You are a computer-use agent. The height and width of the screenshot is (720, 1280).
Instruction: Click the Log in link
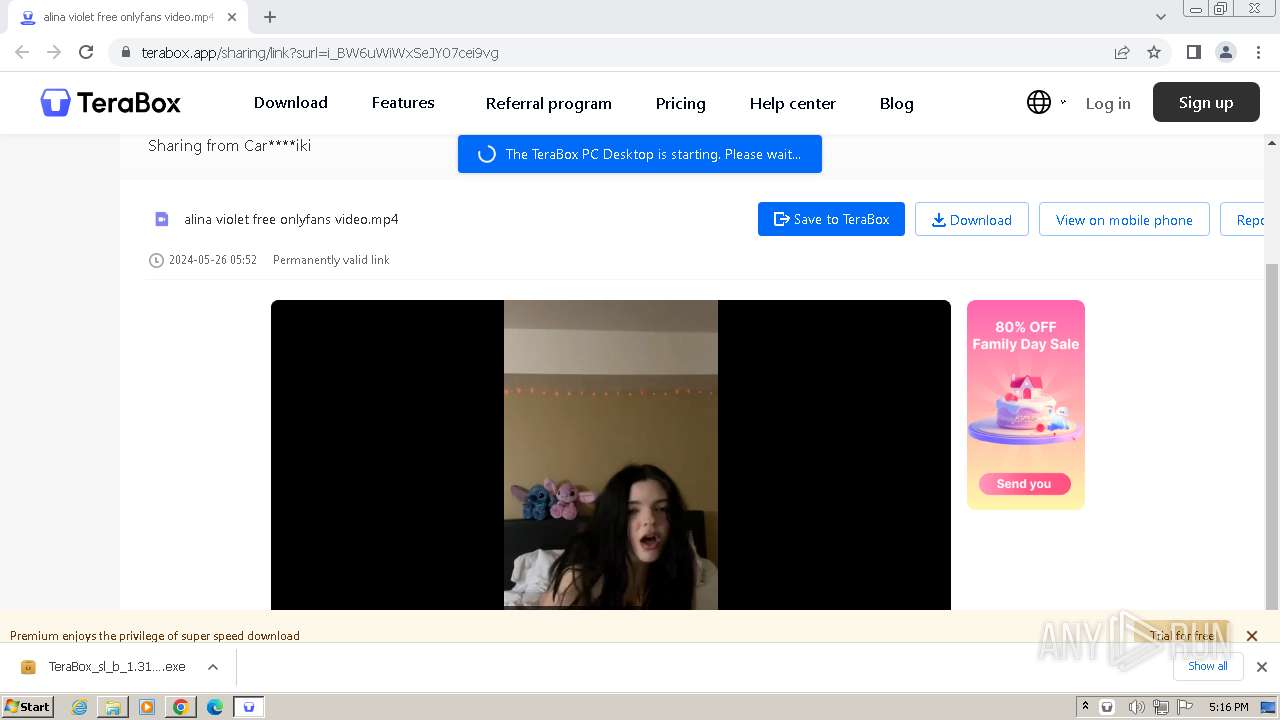1108,103
